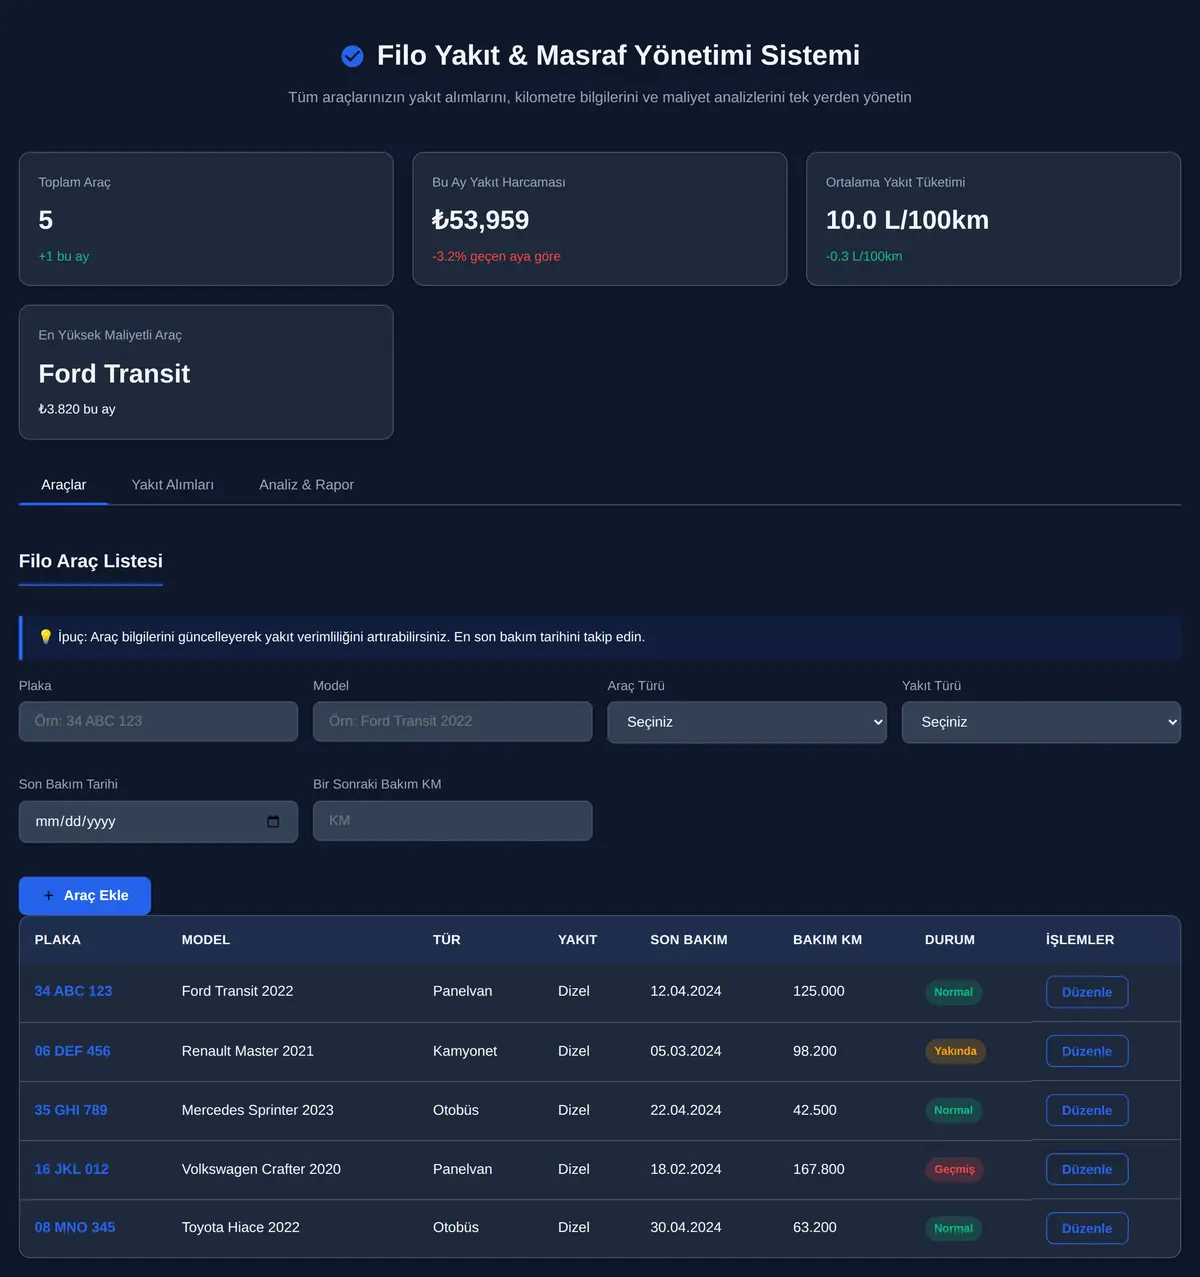Click Düzenle for Volkswagen Crafter 2020
Image resolution: width=1200 pixels, height=1277 pixels.
coord(1087,1169)
